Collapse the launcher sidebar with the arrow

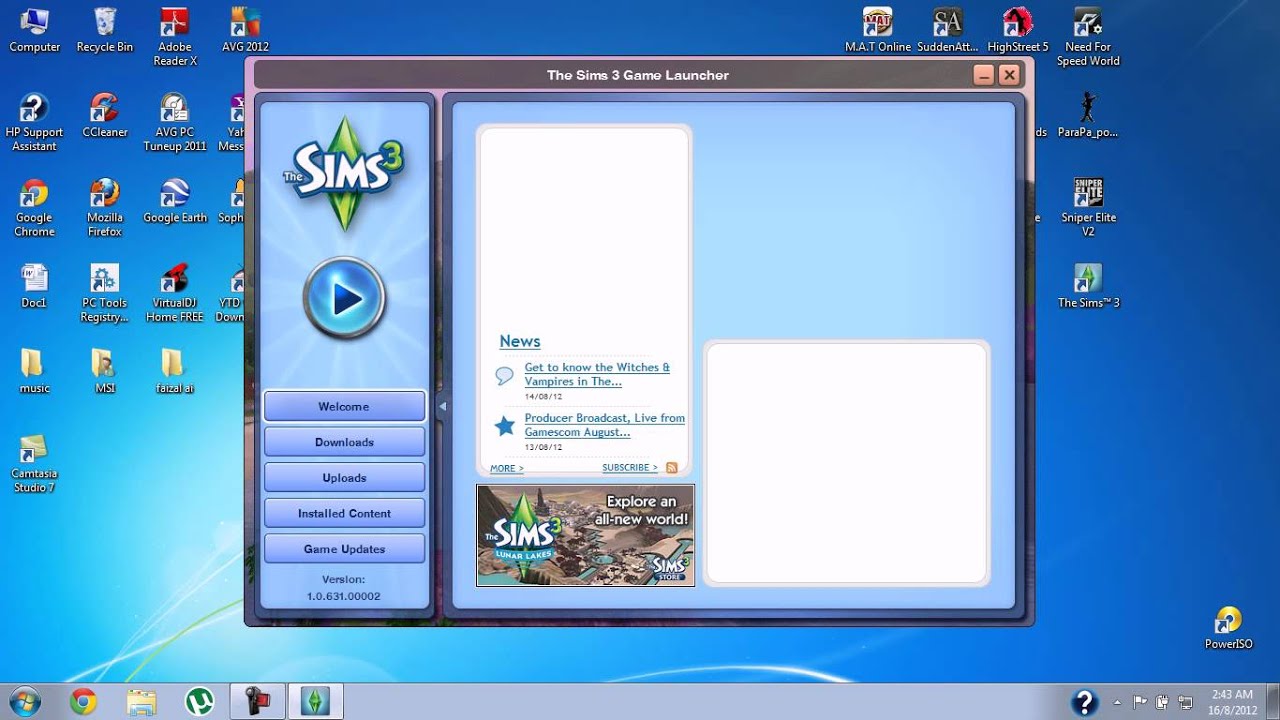click(x=442, y=406)
